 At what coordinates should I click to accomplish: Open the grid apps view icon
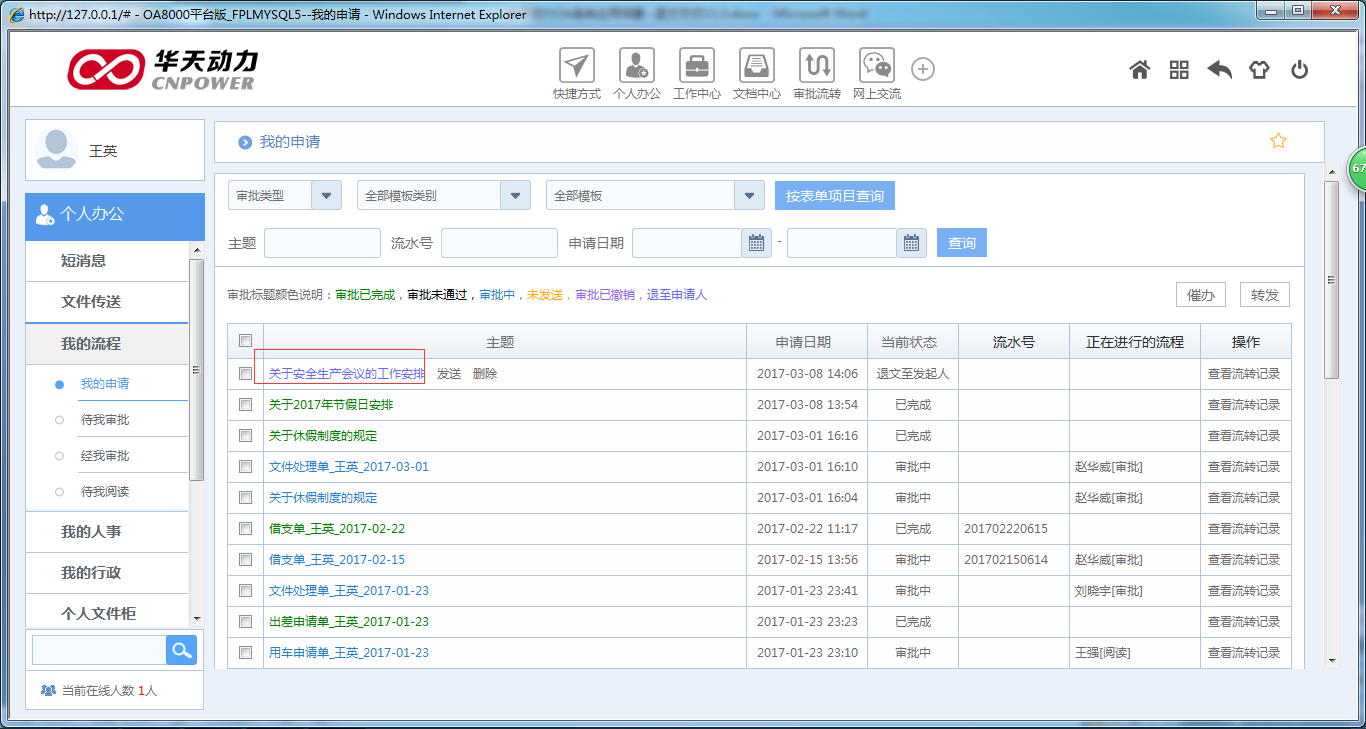tap(1179, 70)
